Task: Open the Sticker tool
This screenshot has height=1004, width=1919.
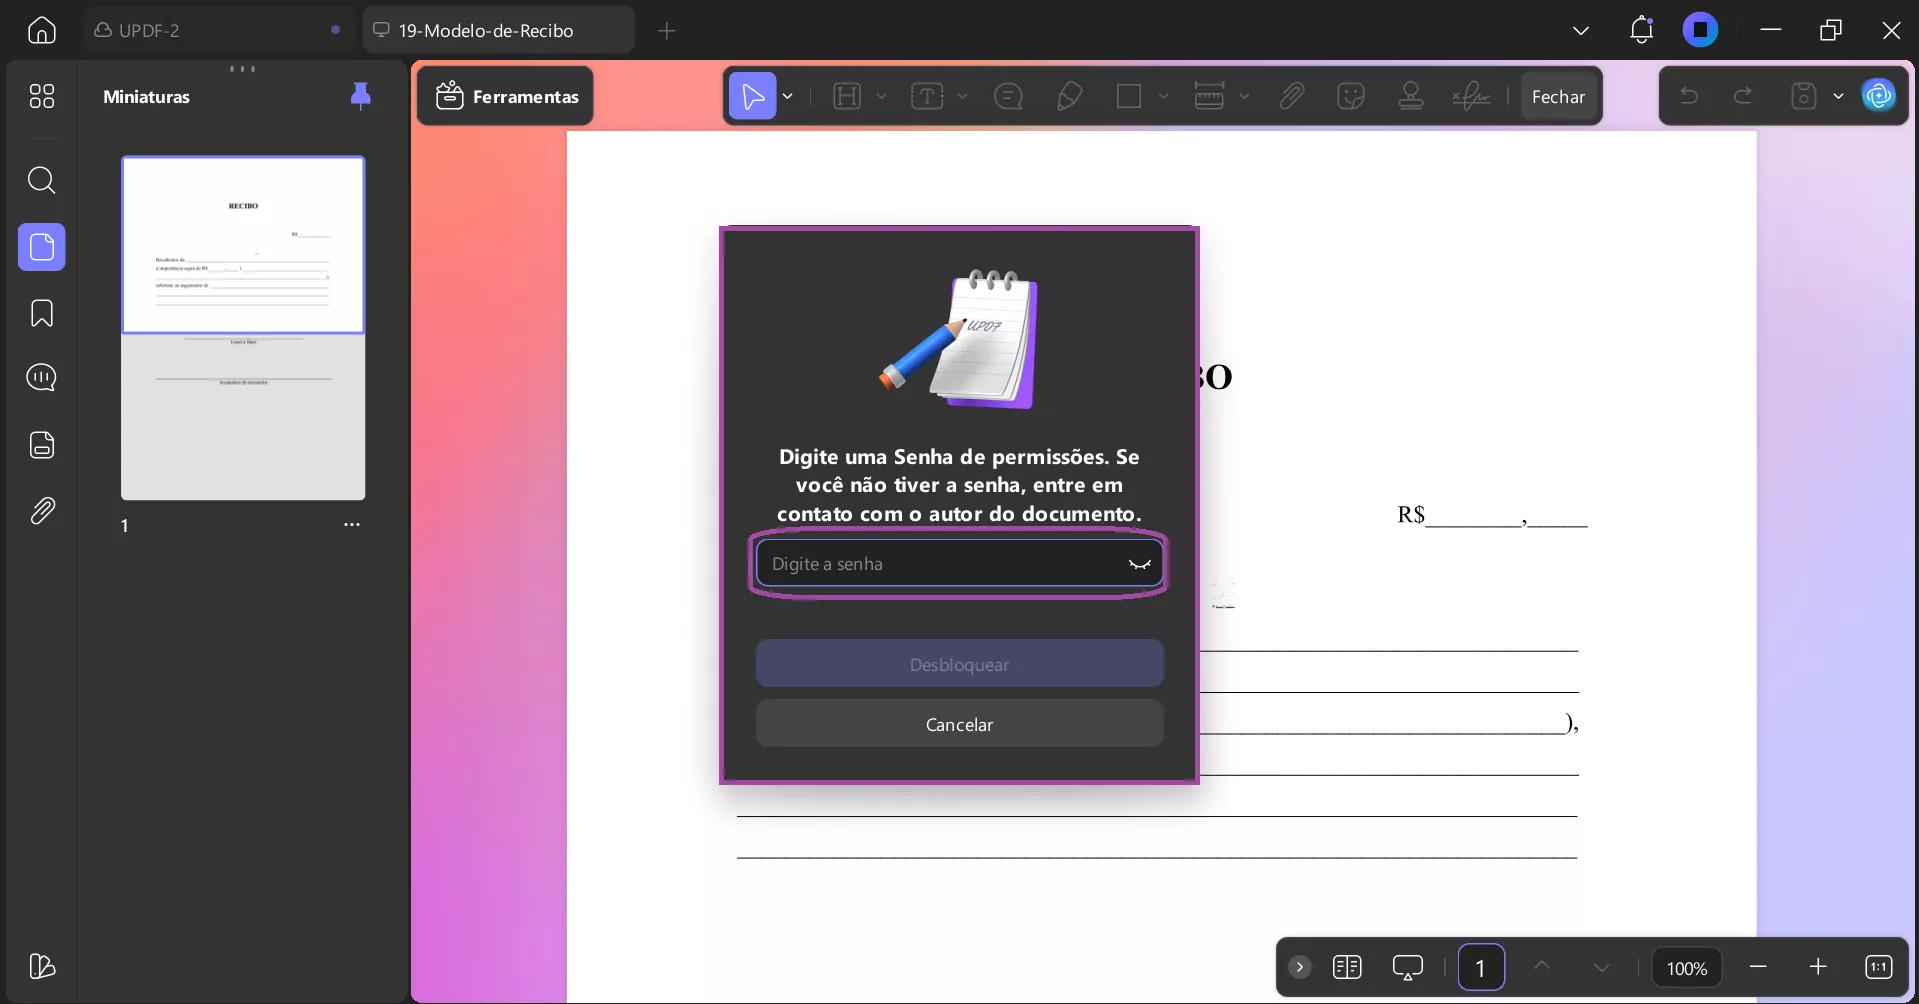Action: pyautogui.click(x=1352, y=96)
